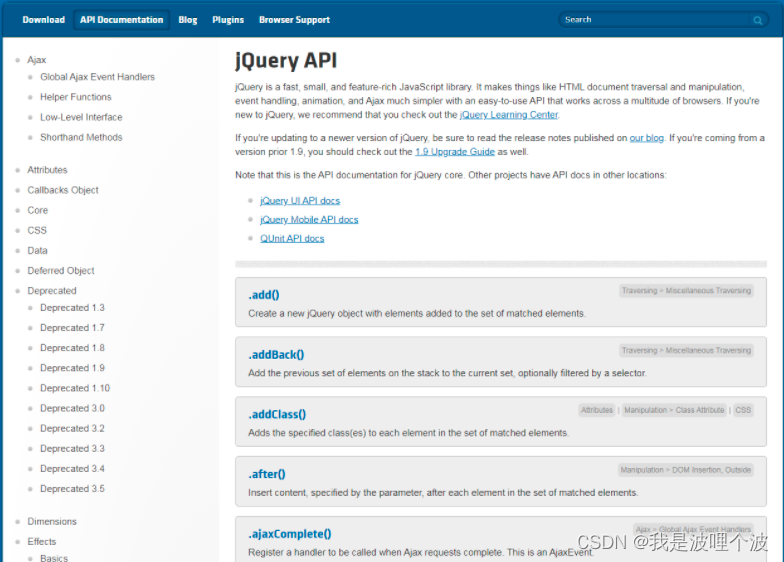Viewport: 784px width, 562px height.
Task: Open the Deferred Object category
Action: tap(61, 270)
